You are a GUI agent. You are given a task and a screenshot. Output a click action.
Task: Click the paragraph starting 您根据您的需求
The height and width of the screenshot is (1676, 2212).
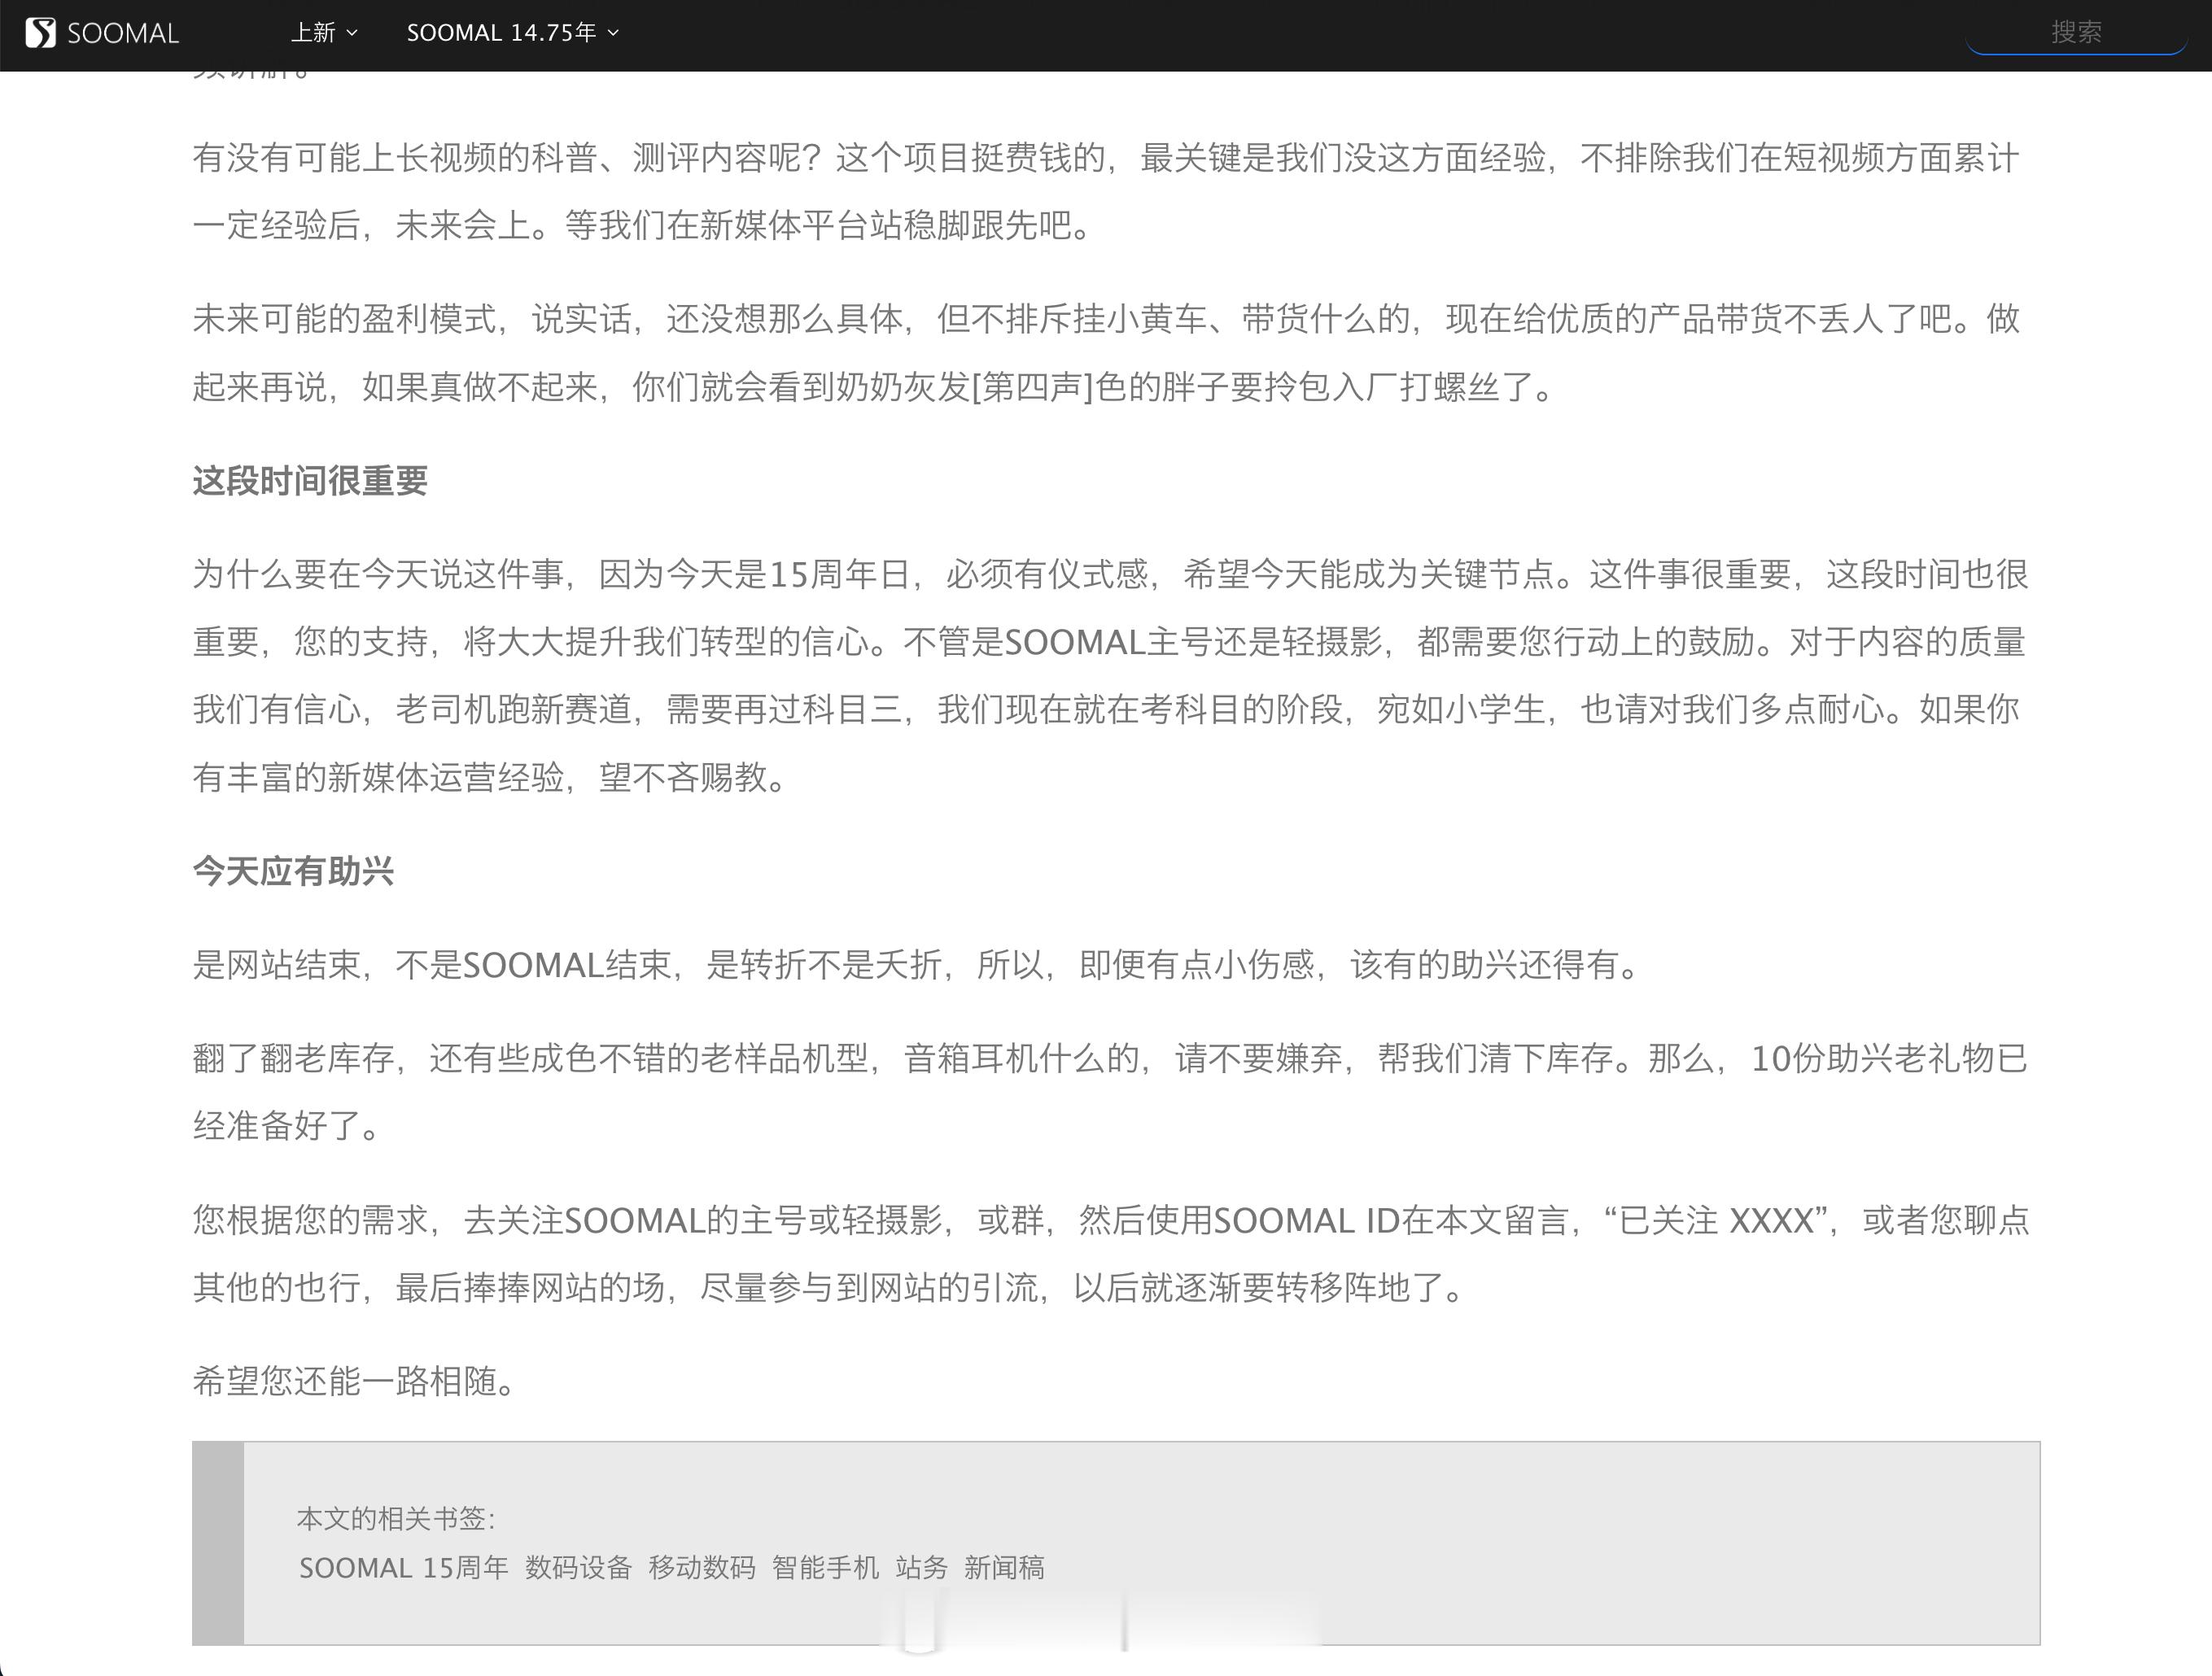pyautogui.click(x=1110, y=1254)
